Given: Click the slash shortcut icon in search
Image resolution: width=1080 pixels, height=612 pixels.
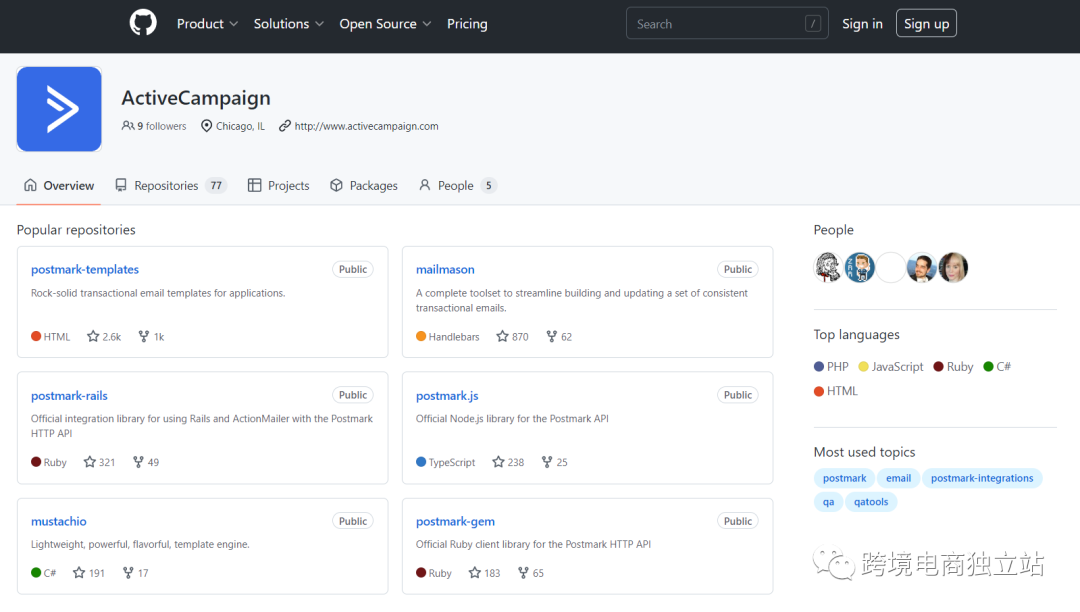Looking at the screenshot, I should [813, 24].
